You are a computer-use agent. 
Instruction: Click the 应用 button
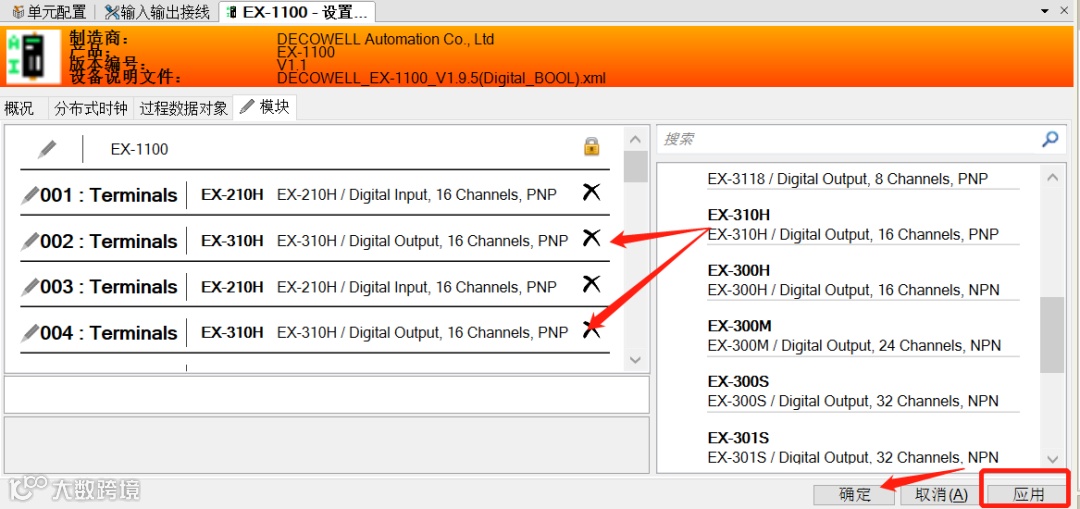pos(1028,494)
